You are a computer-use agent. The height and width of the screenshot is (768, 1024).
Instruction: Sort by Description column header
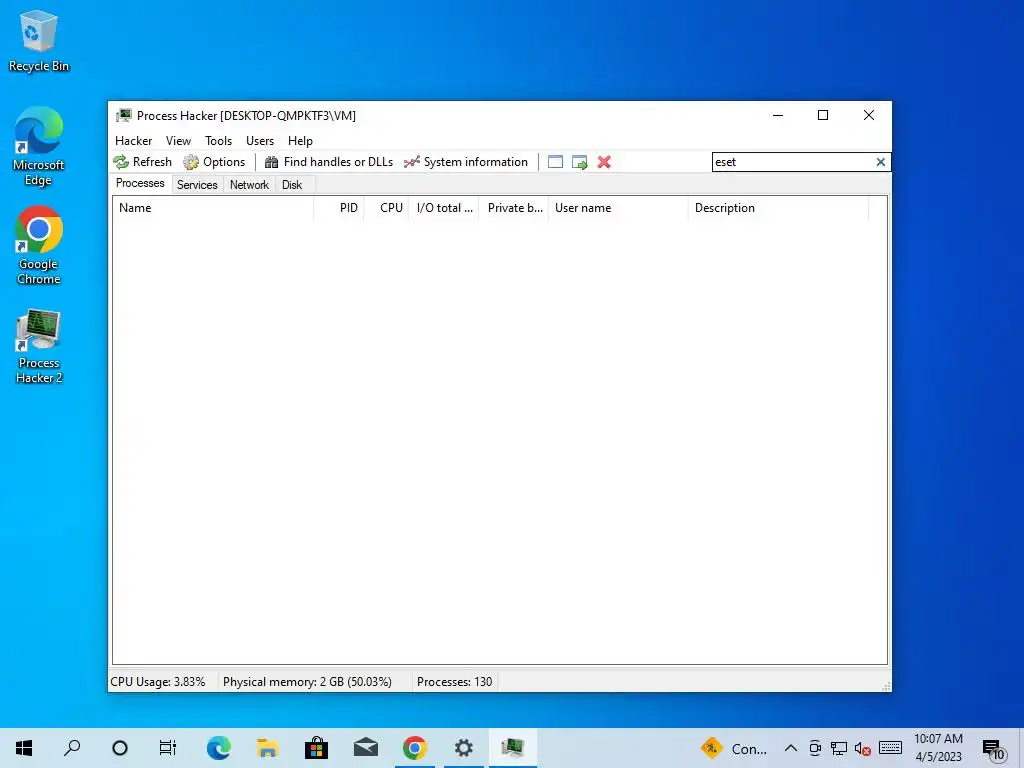(778, 208)
